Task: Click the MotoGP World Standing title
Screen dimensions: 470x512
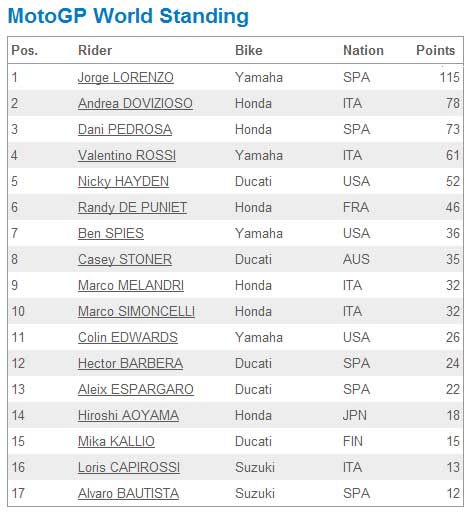Action: (x=128, y=16)
